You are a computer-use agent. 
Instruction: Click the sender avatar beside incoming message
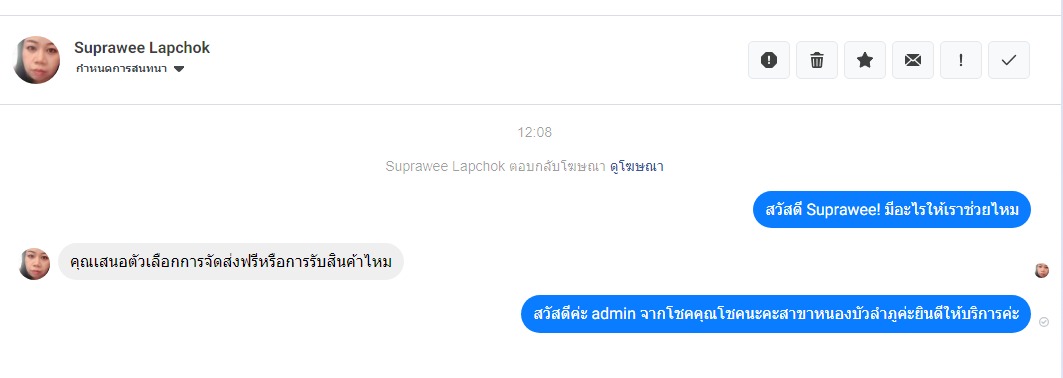[35, 264]
